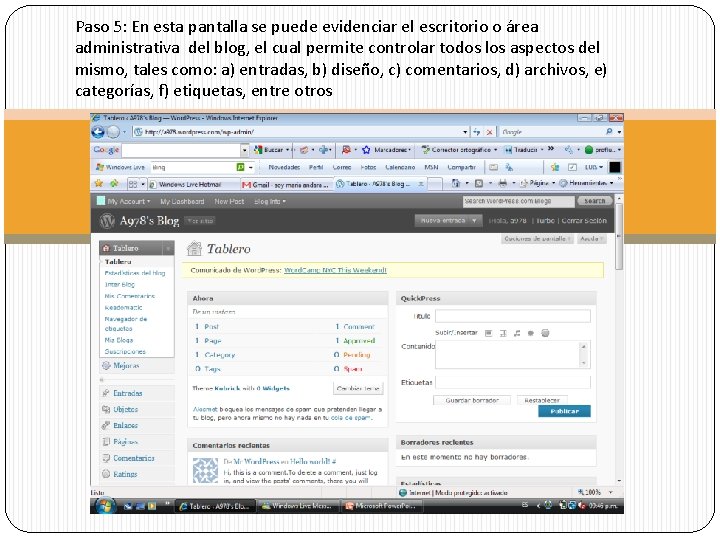Click QuickPress add image icon
This screenshot has width=720, height=540.
[489, 333]
